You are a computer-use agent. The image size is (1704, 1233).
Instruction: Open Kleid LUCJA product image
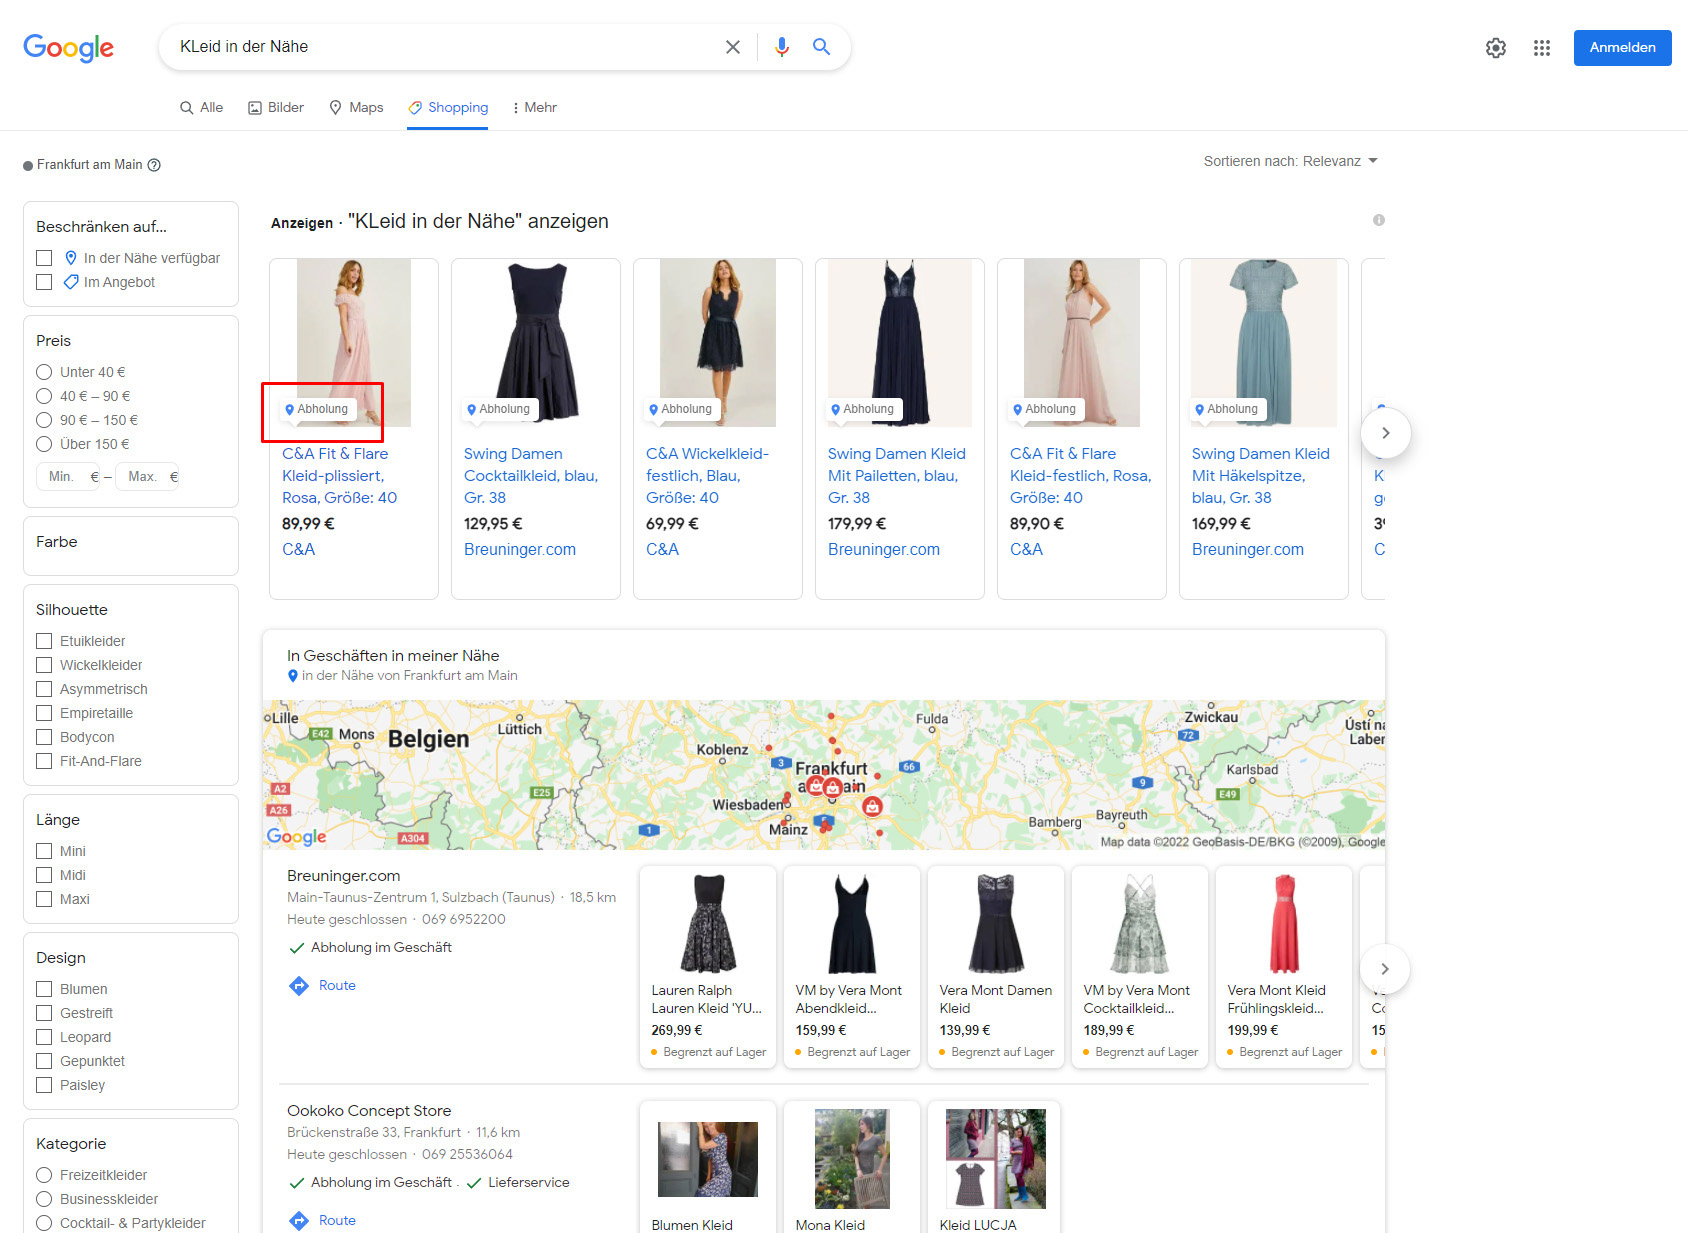pyautogui.click(x=996, y=1159)
